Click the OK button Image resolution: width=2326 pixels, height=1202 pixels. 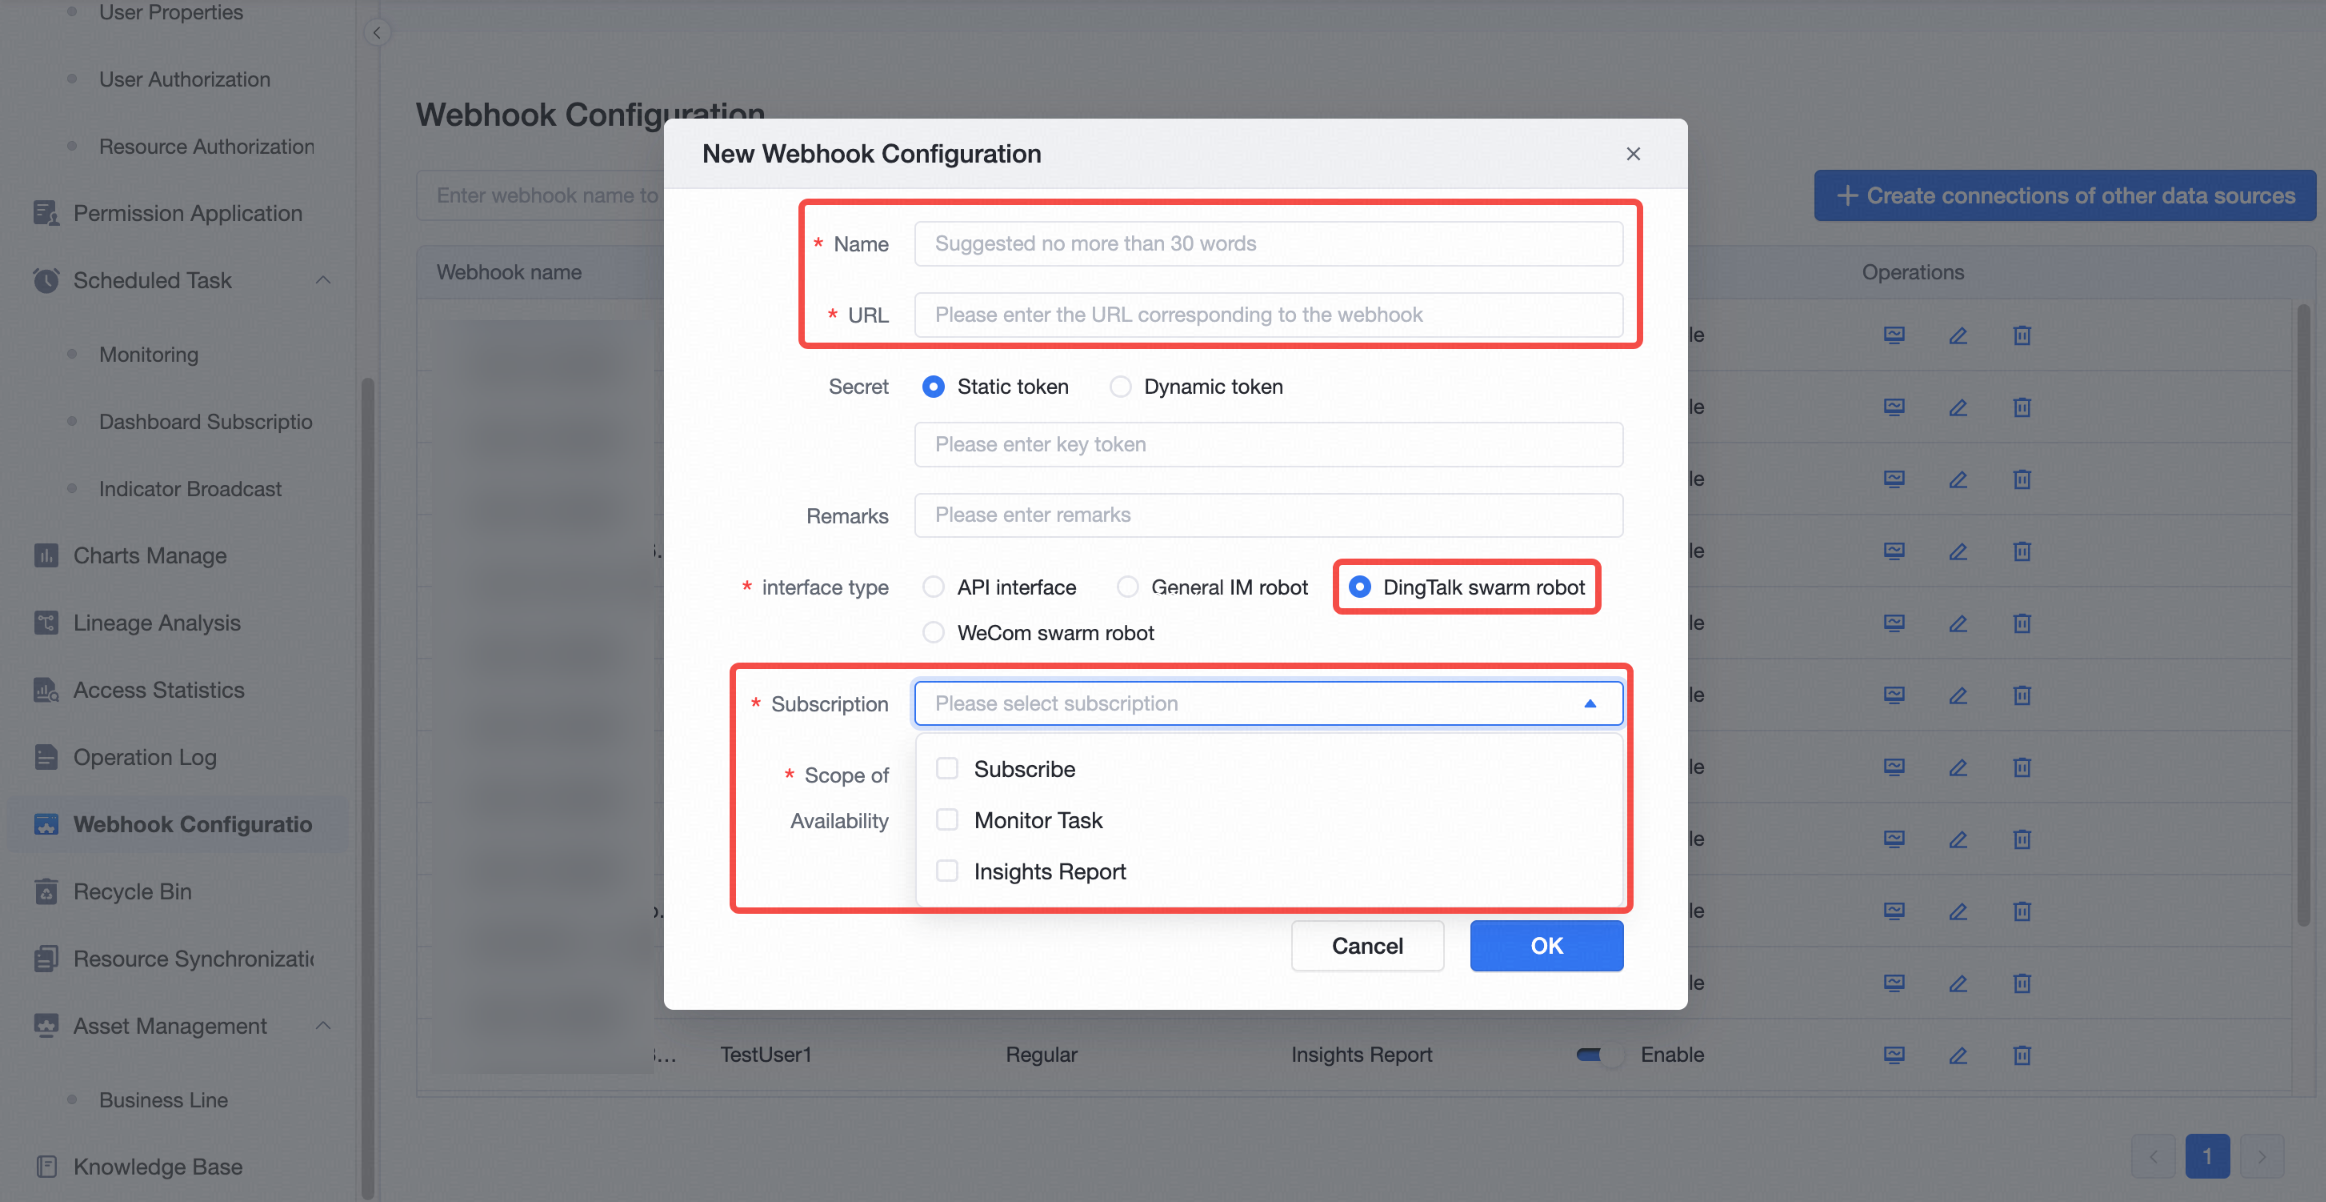tap(1546, 946)
